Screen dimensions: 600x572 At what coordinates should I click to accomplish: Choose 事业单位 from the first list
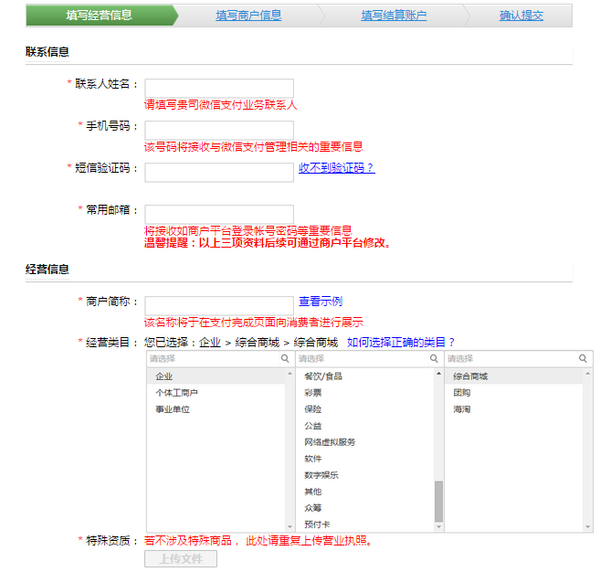172,409
